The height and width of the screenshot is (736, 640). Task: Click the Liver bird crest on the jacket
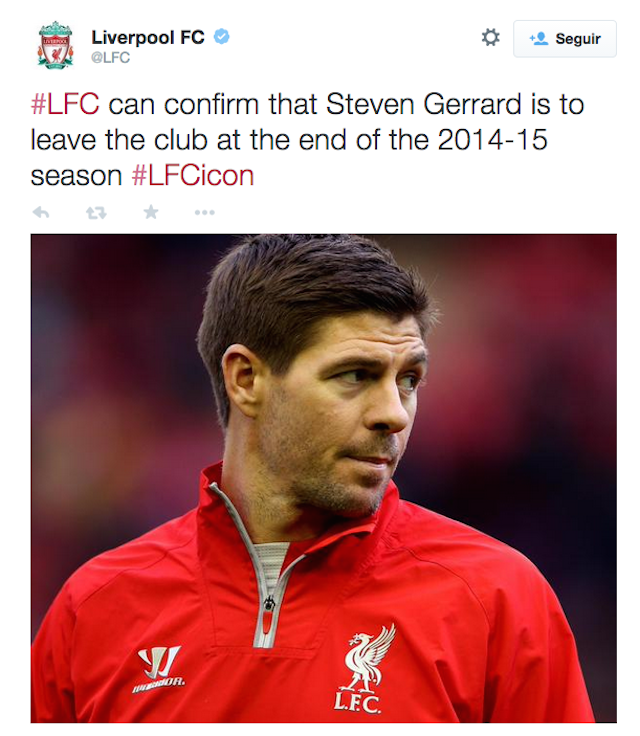point(369,660)
